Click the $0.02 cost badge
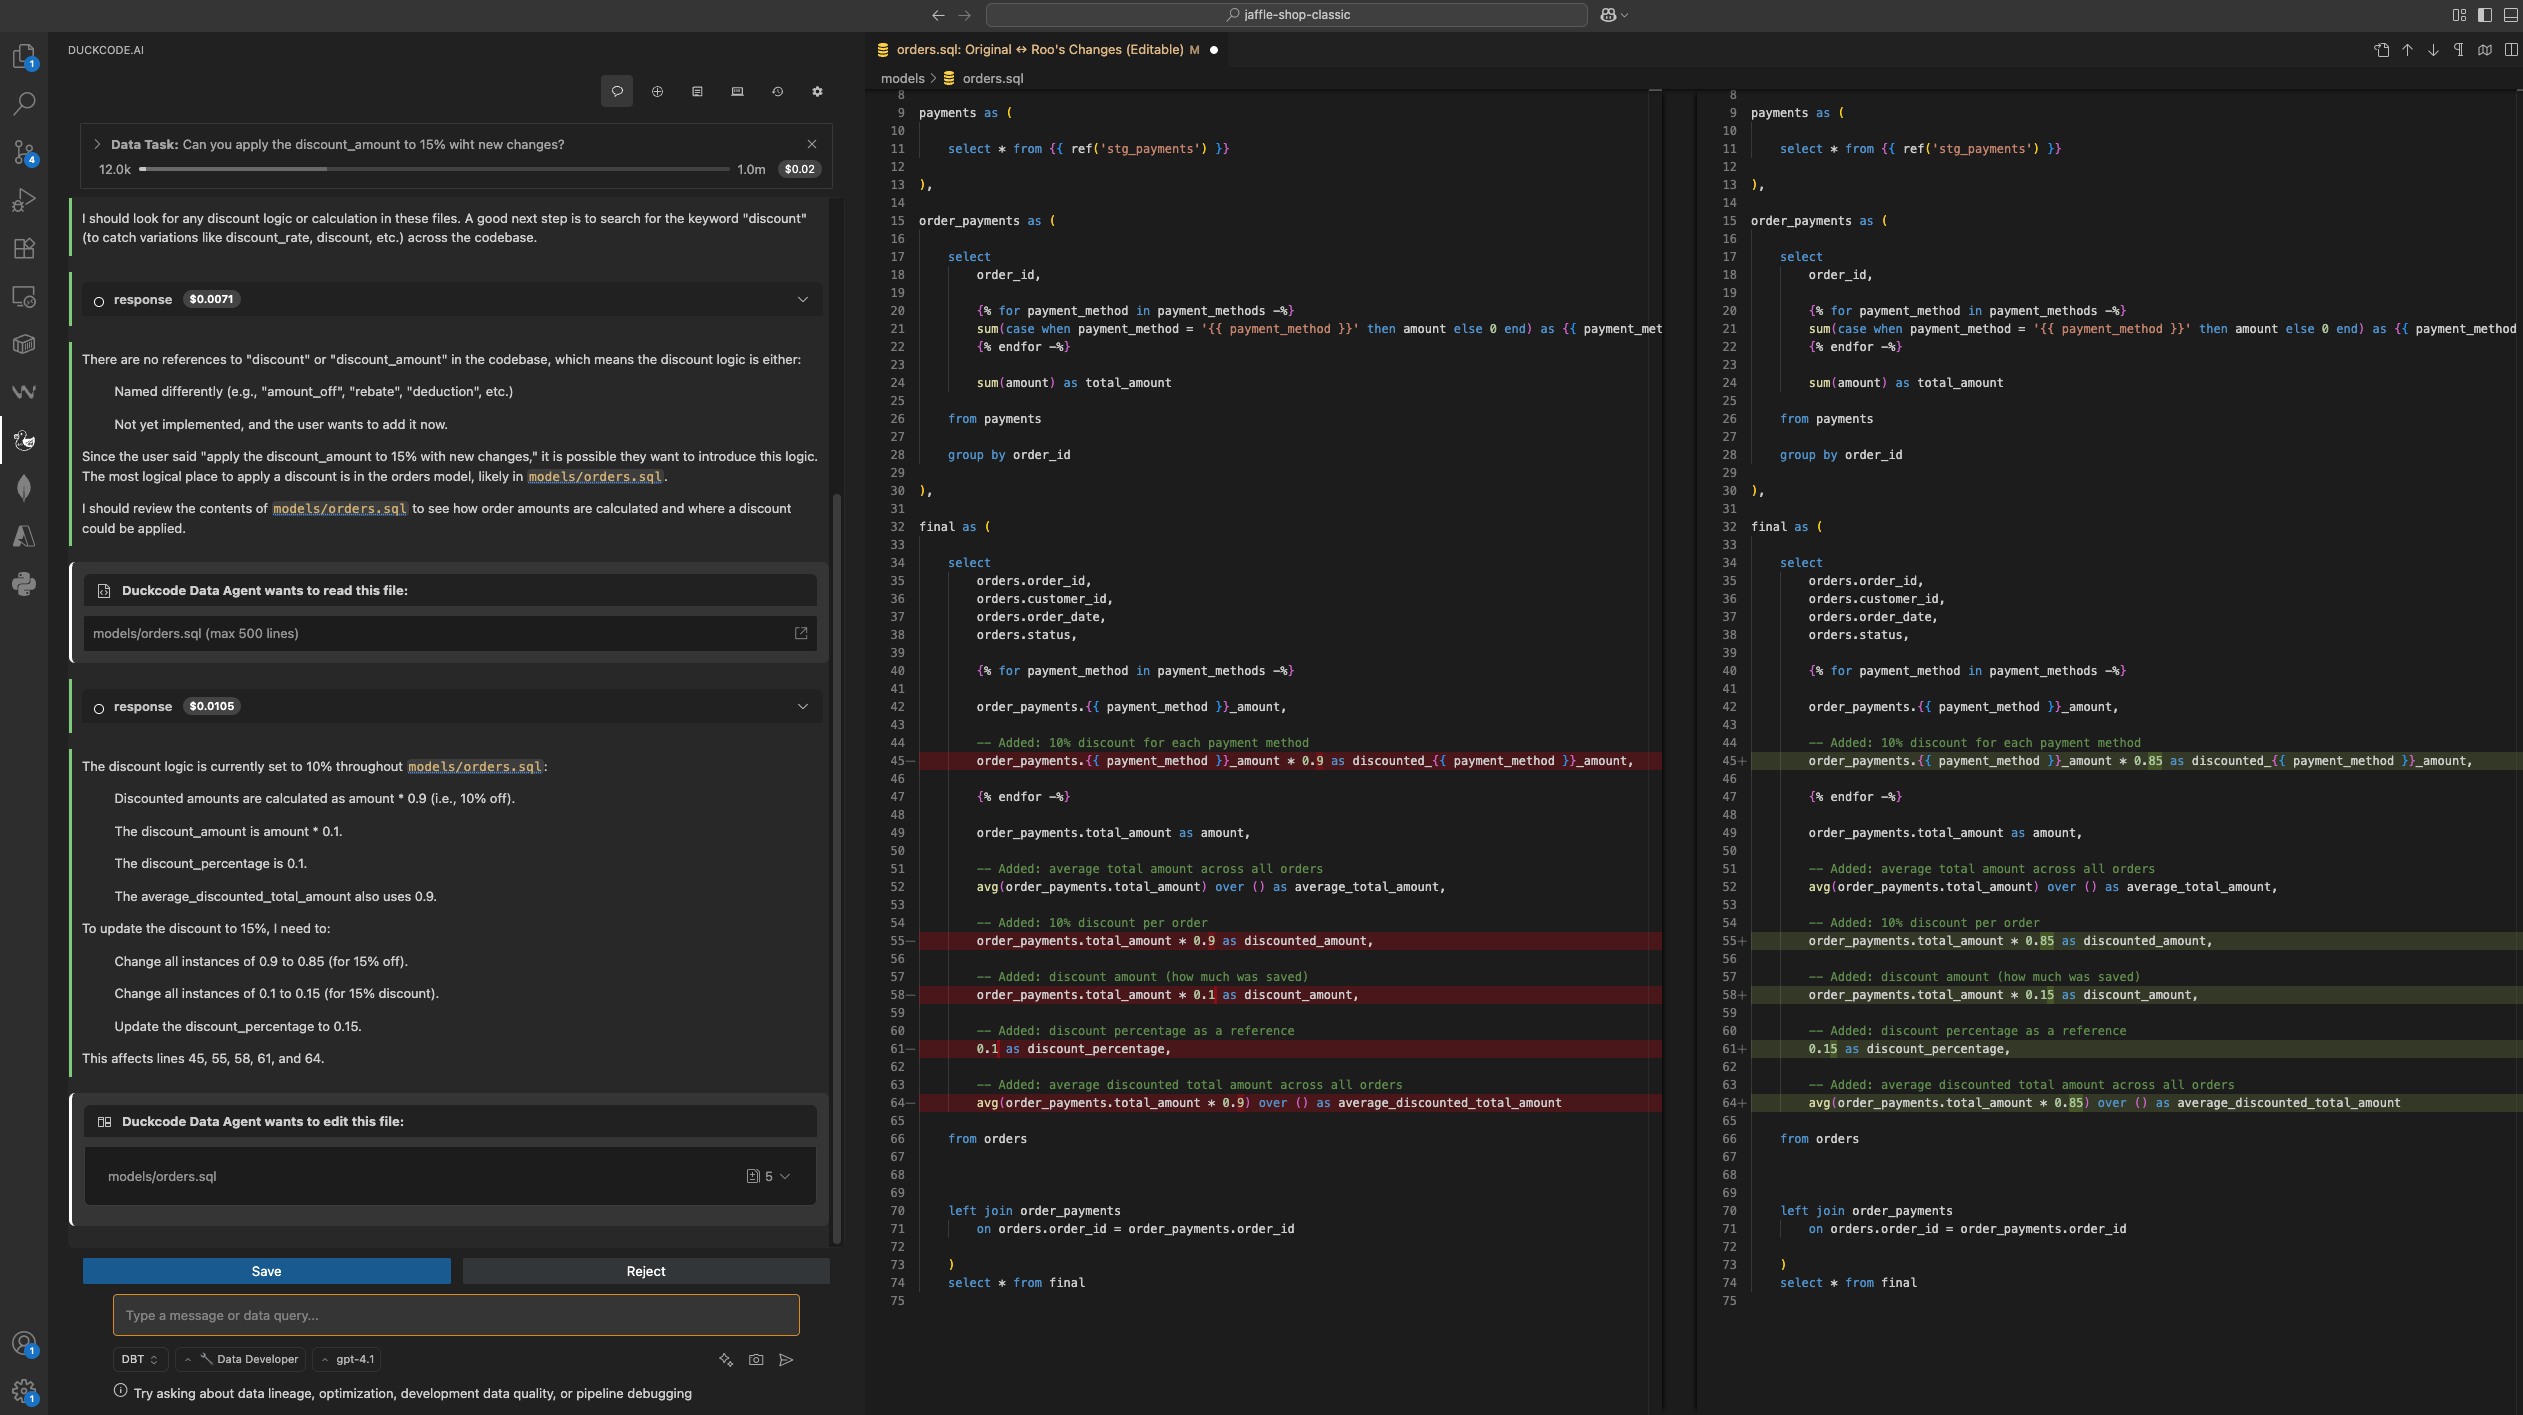This screenshot has height=1415, width=2523. click(799, 169)
